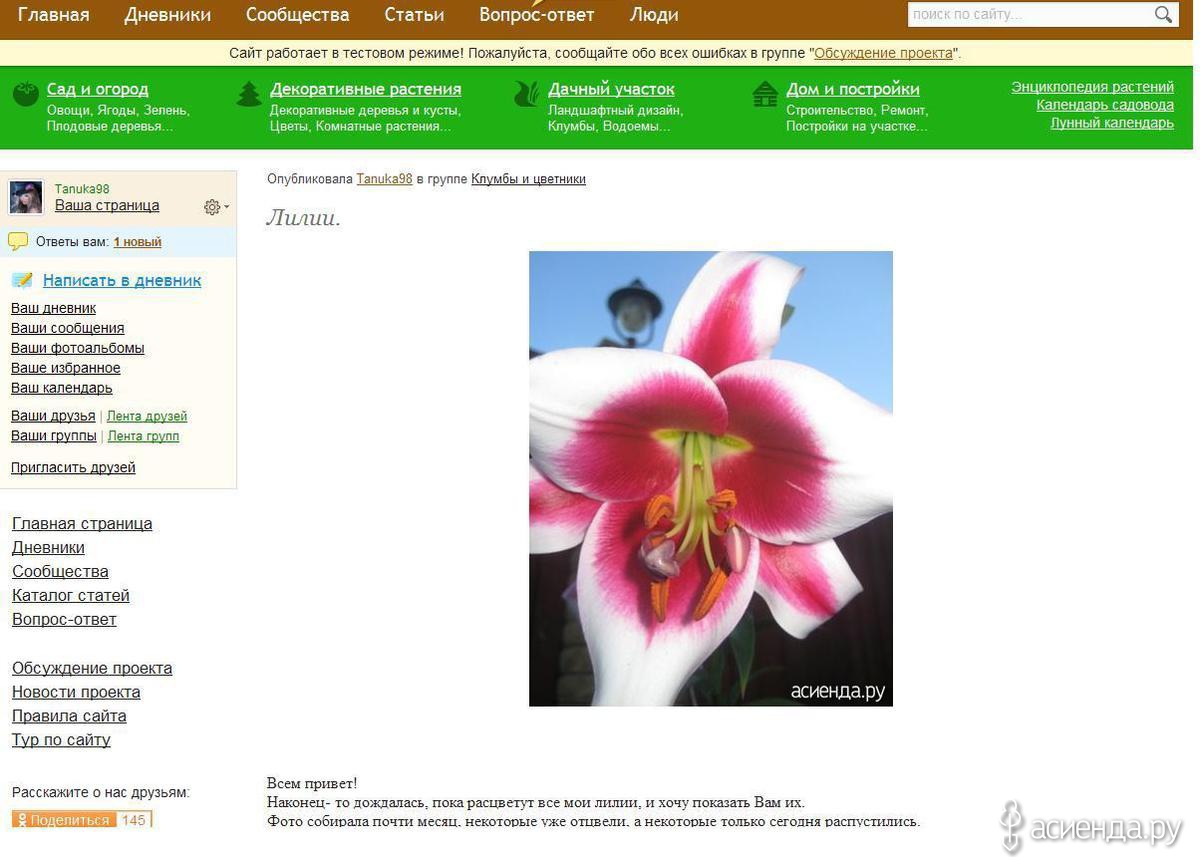
Task: Open Сообщества in top menu
Action: pos(297,15)
